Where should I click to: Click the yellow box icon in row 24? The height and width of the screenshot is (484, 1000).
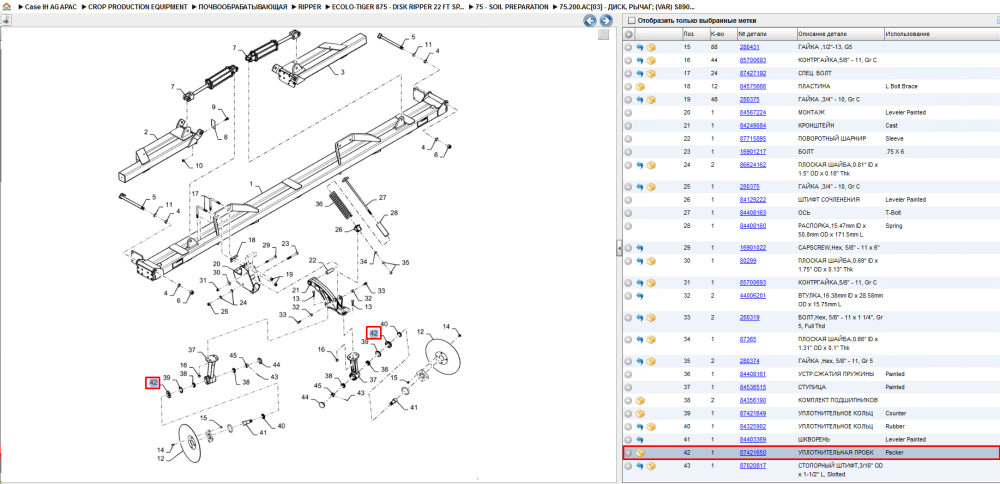pyautogui.click(x=651, y=165)
